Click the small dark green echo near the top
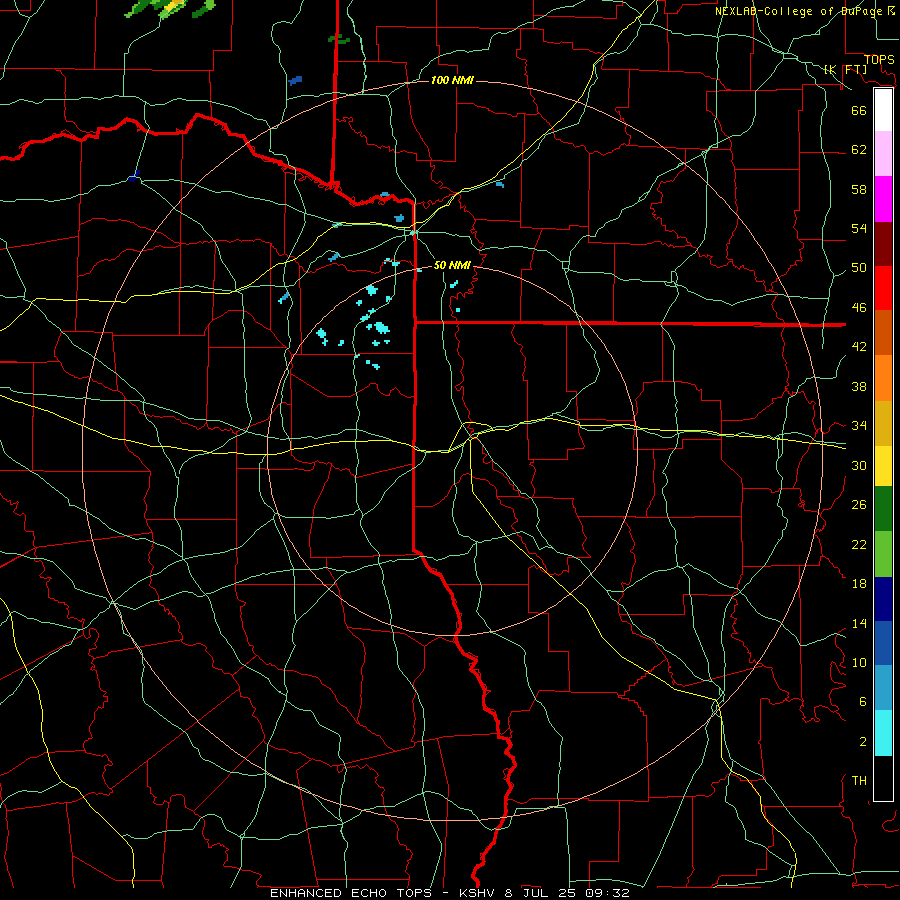 click(339, 39)
